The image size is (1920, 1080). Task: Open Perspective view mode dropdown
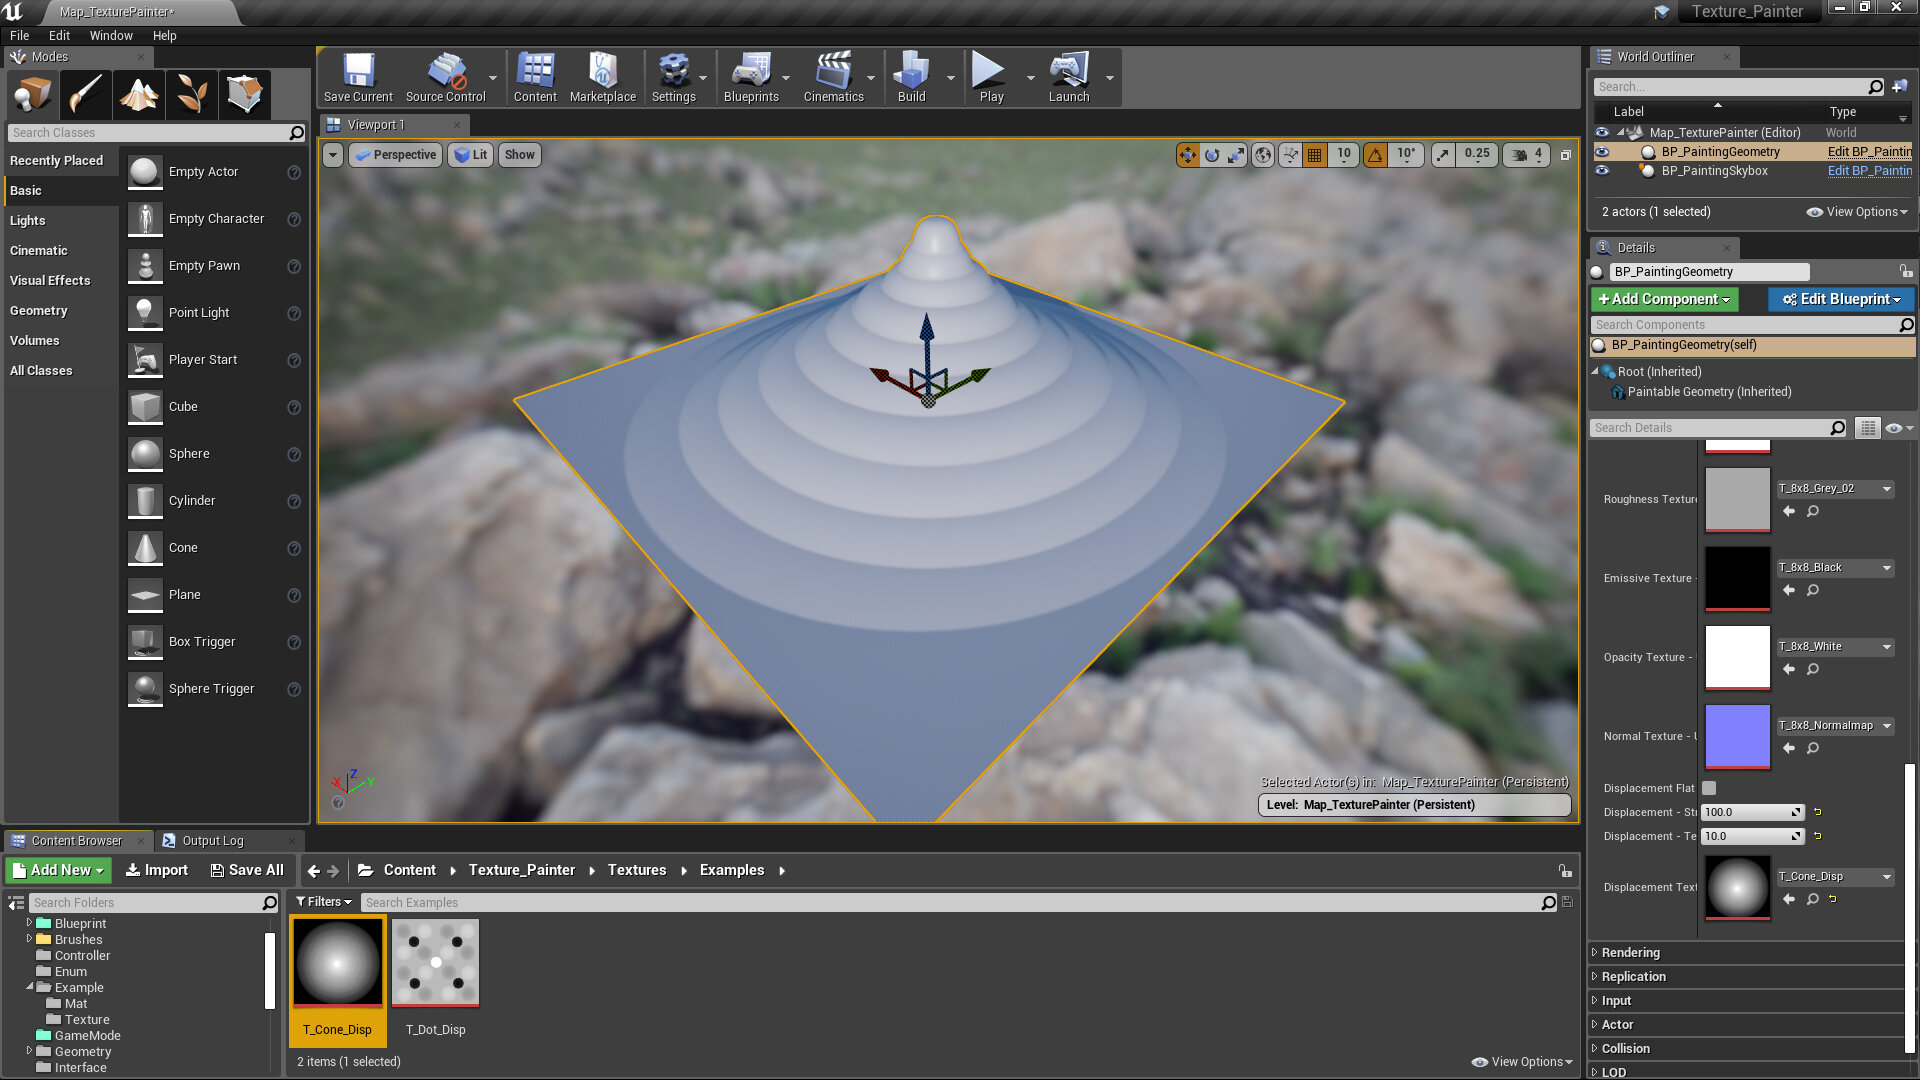point(396,155)
